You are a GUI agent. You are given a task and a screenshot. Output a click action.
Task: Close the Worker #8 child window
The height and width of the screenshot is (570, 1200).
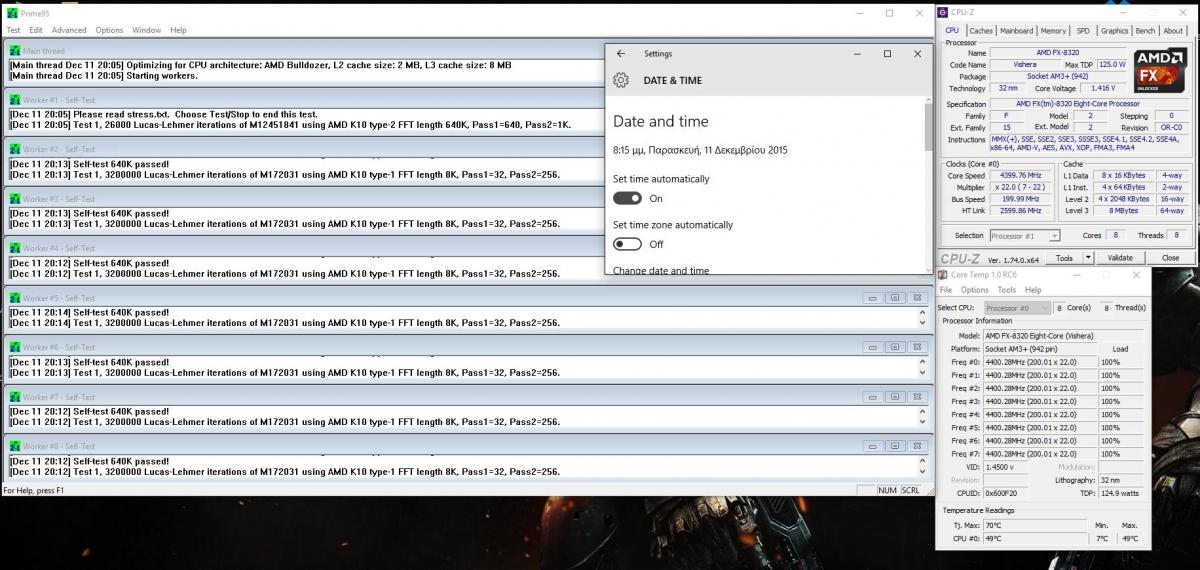(x=916, y=446)
